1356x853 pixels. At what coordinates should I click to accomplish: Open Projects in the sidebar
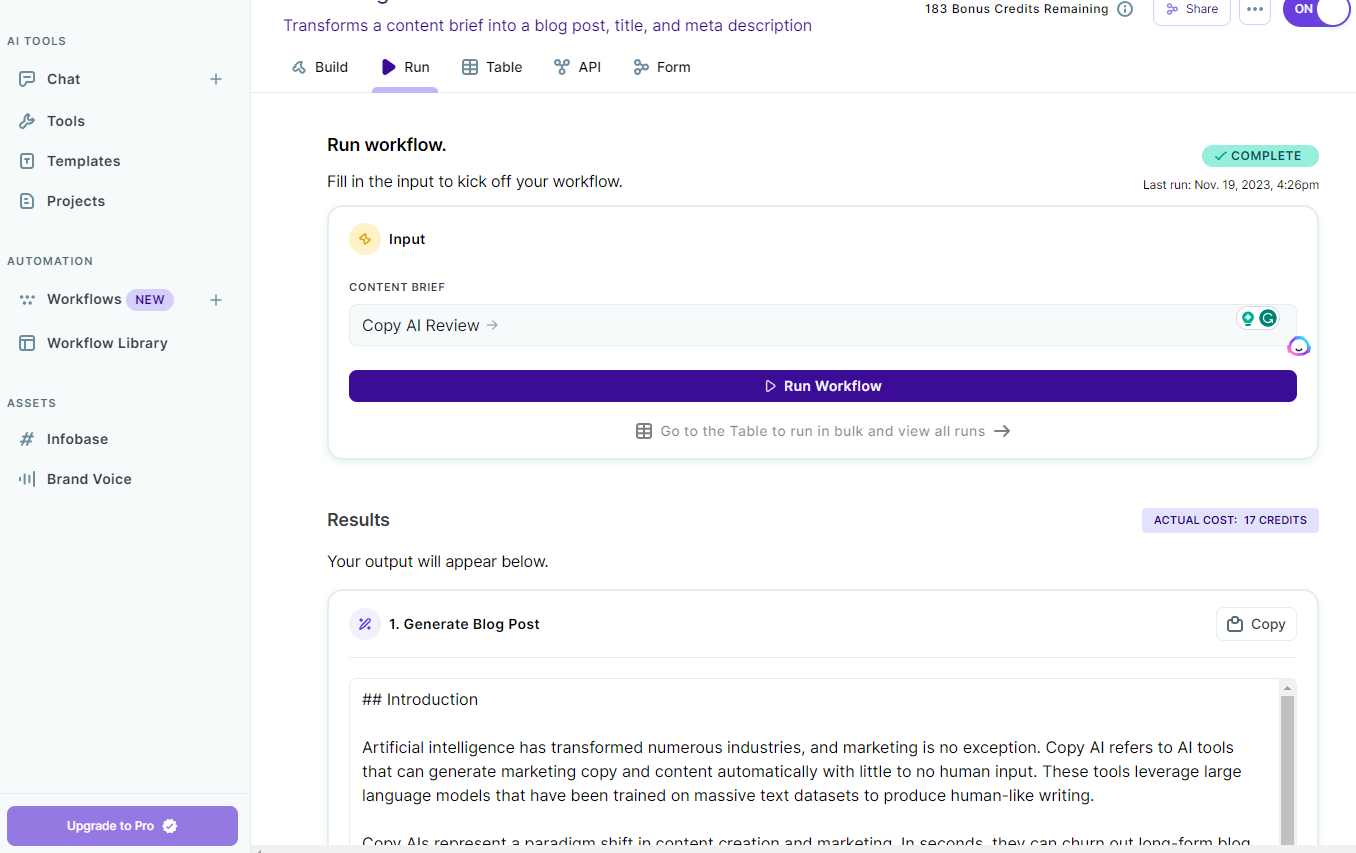75,201
